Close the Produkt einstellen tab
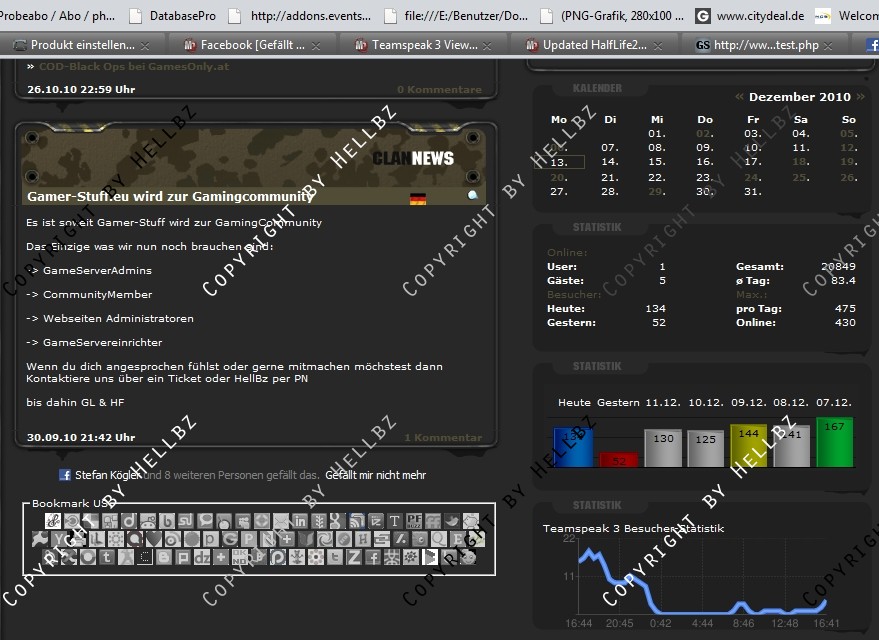879x640 pixels. tap(145, 46)
